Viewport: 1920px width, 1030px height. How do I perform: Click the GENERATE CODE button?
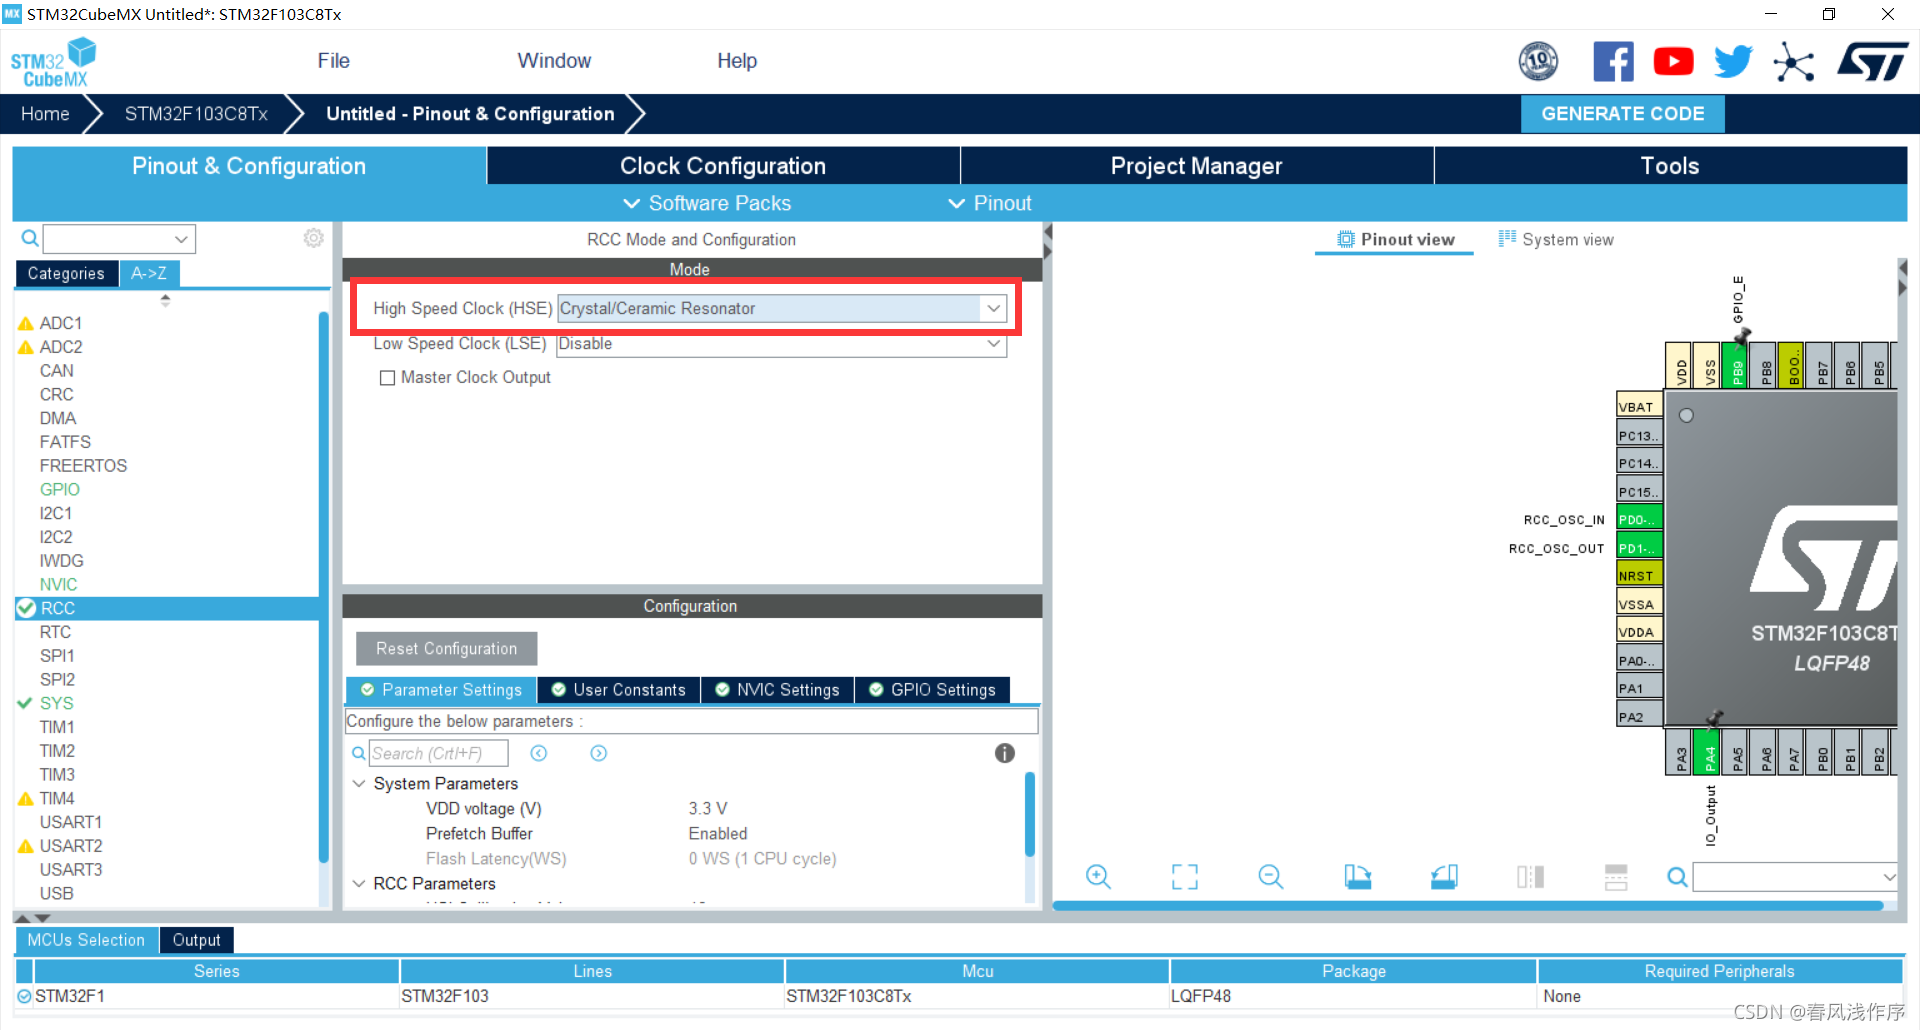(x=1622, y=114)
